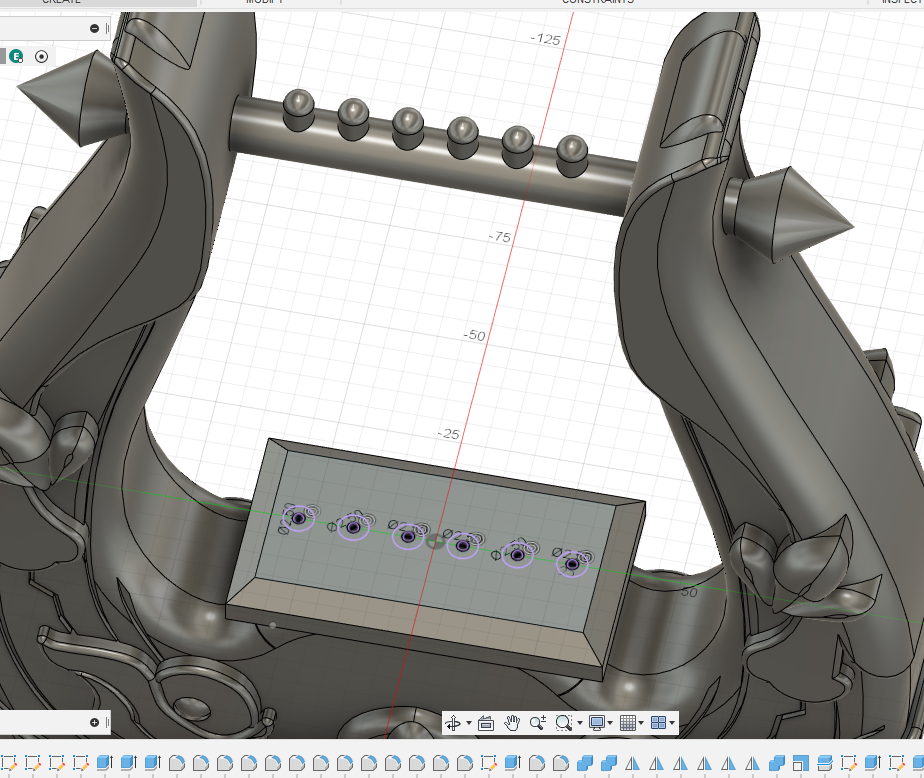The height and width of the screenshot is (778, 924).
Task: Select the first extrude feature in the timeline
Action: (105, 763)
